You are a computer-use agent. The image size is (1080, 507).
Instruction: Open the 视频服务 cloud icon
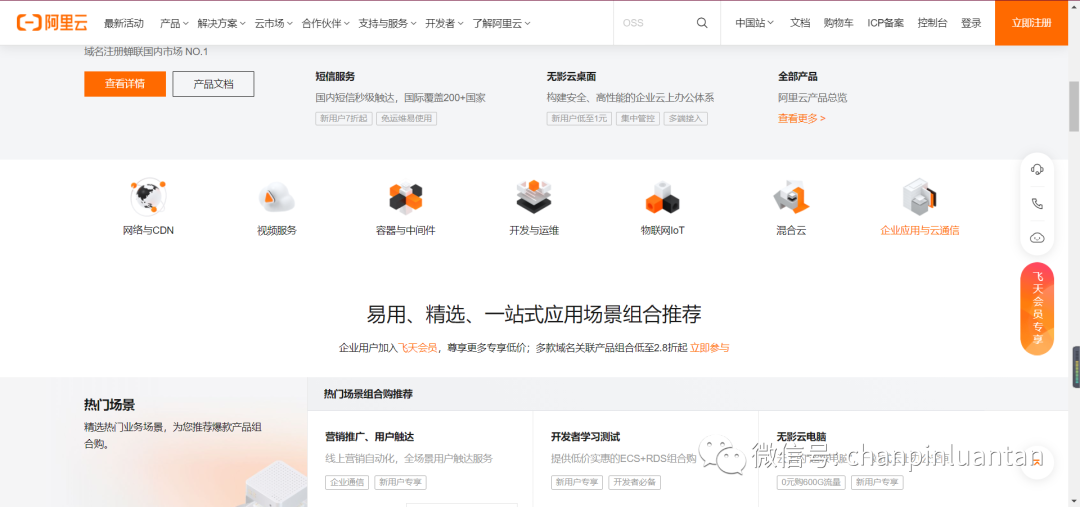277,197
